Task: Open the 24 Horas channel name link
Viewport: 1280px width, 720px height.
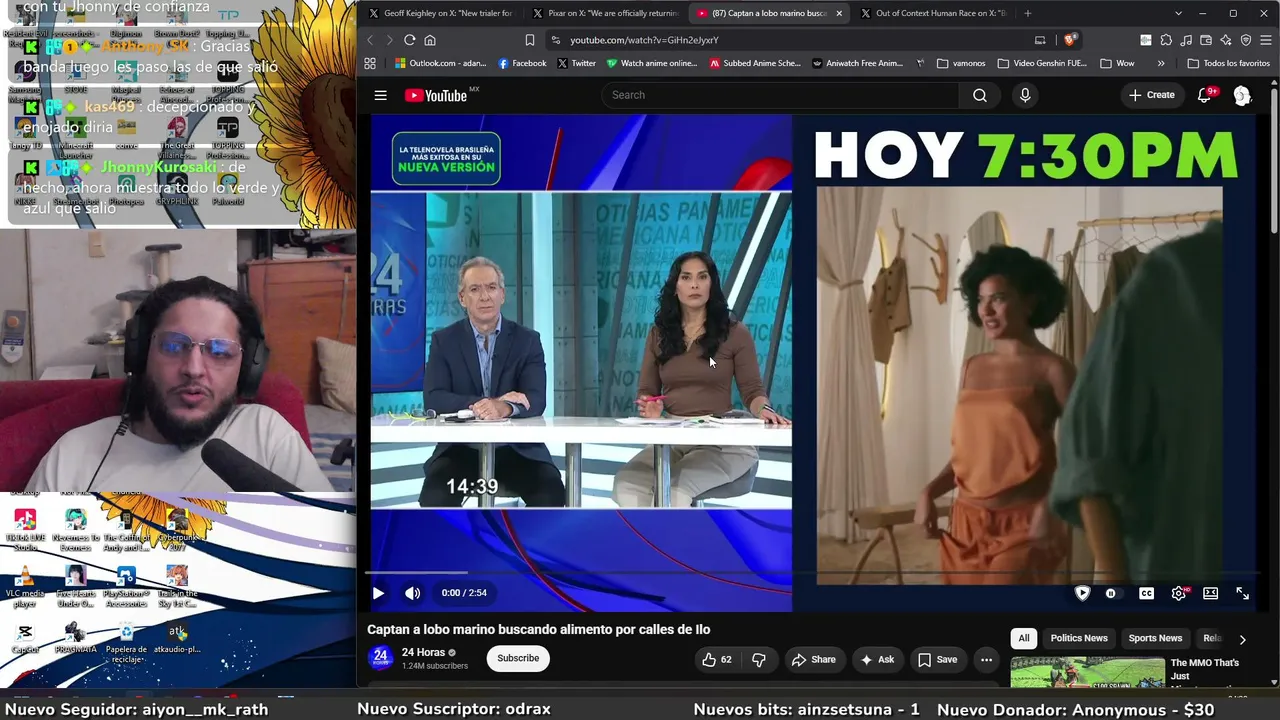Action: [423, 652]
